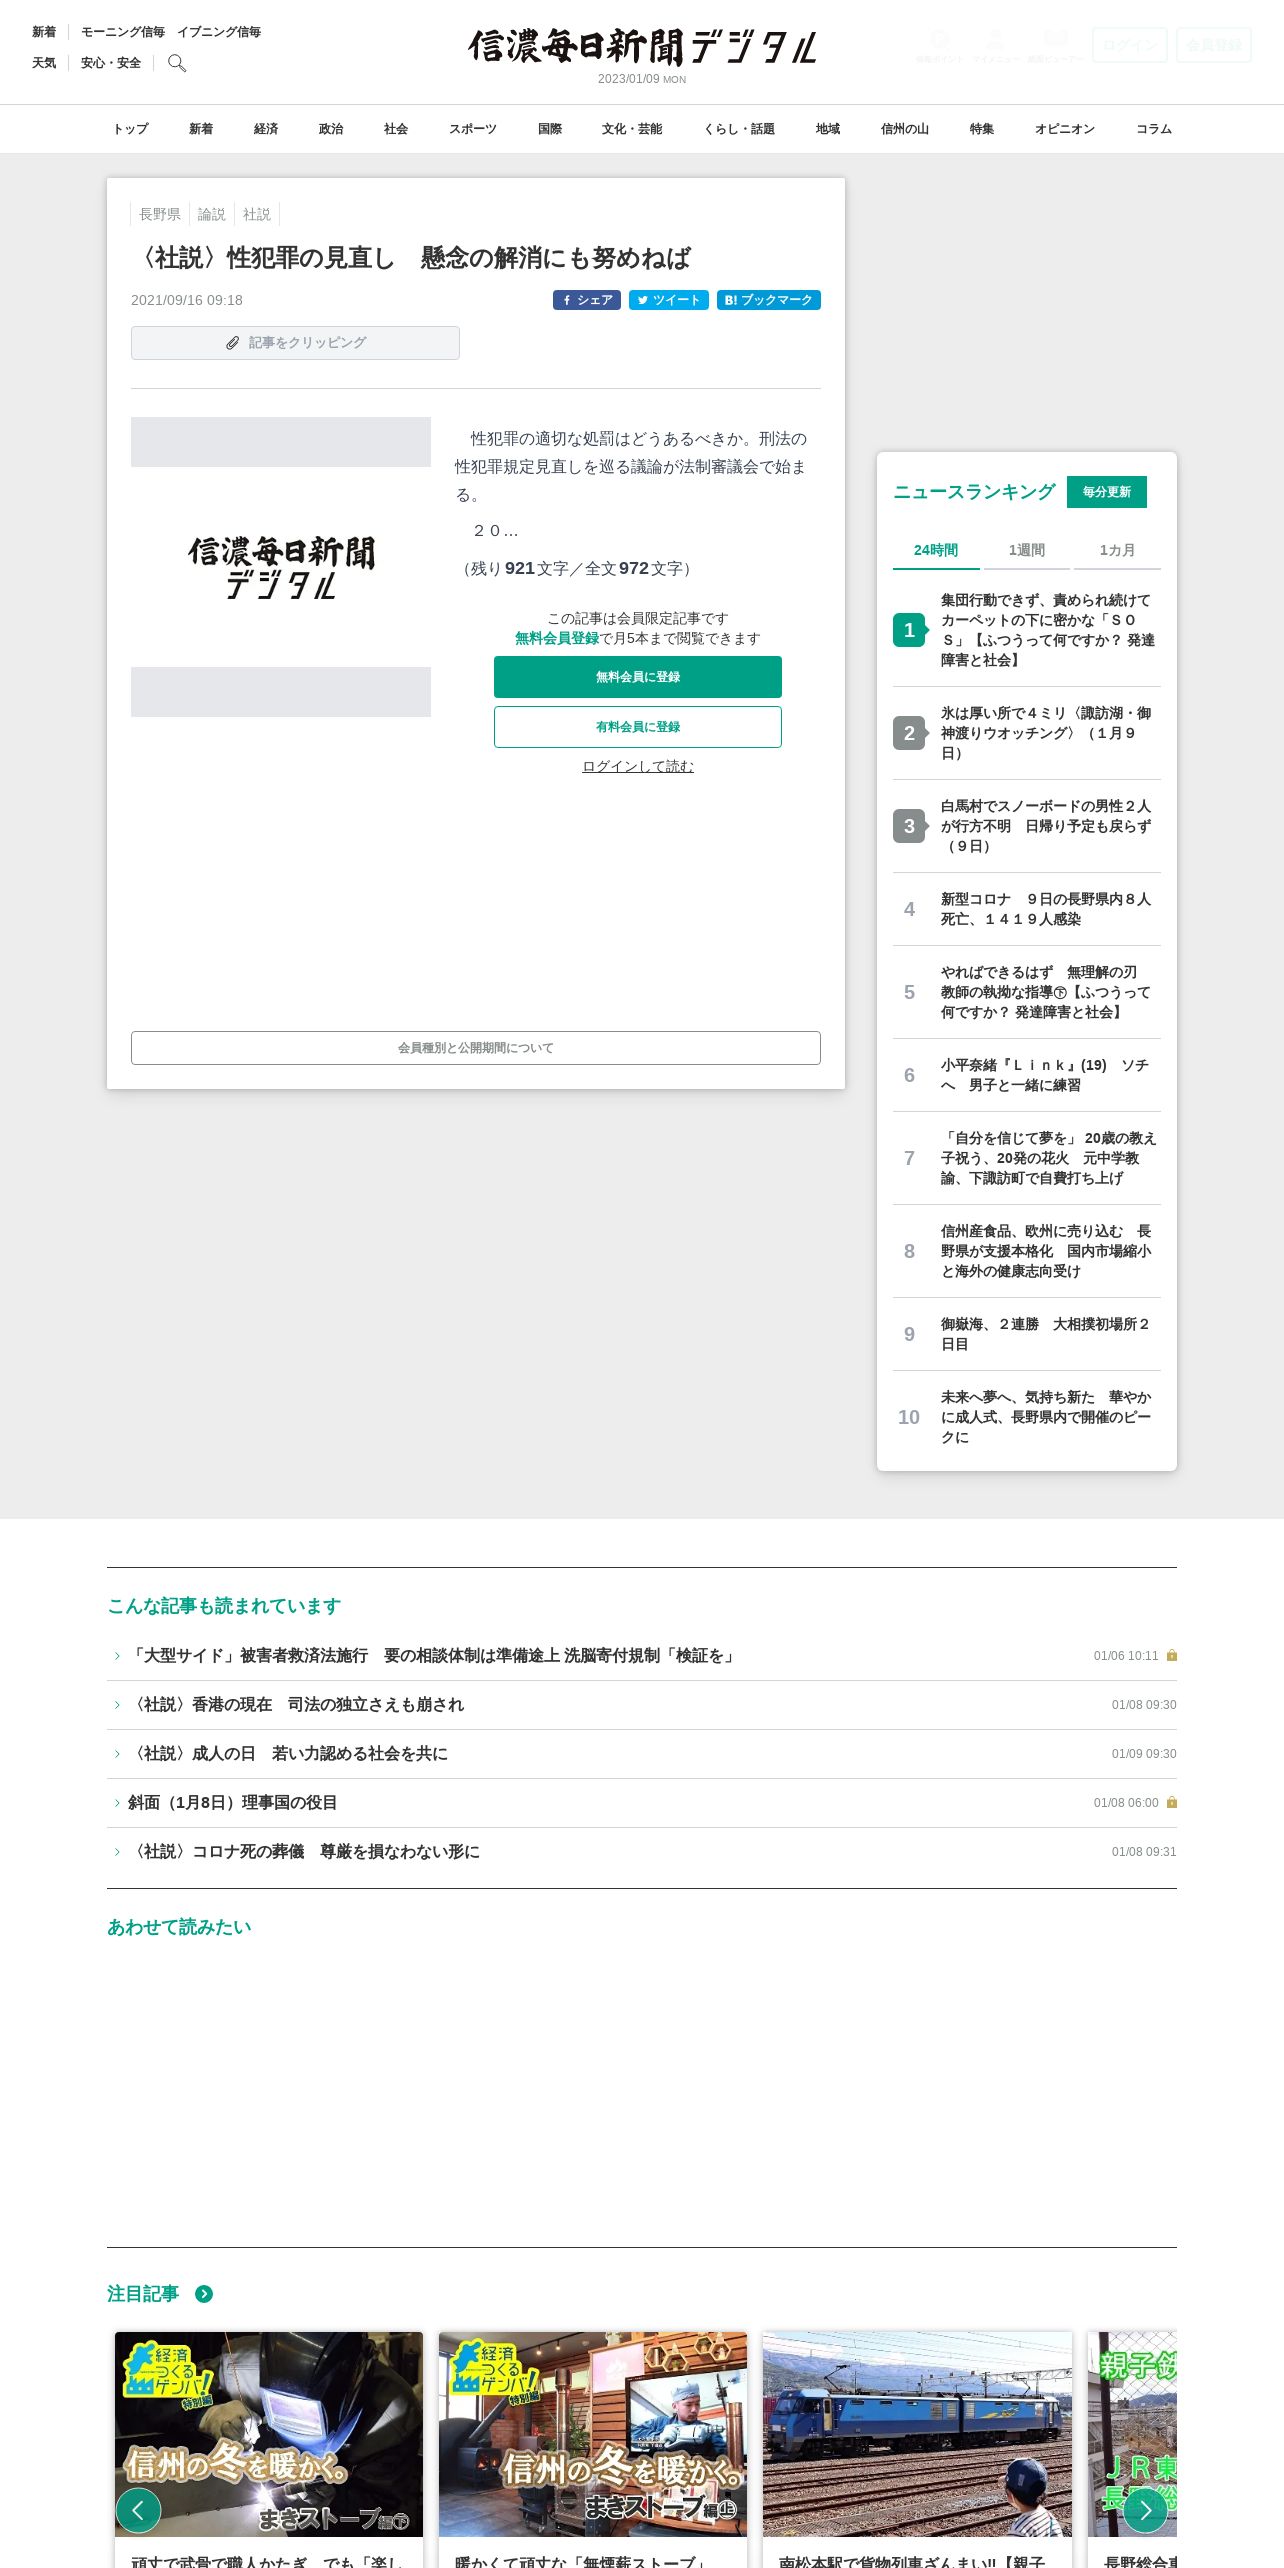Viewport: 1284px width, 2568px height.
Task: Switch ranking to 24時間 tab
Action: coord(936,550)
